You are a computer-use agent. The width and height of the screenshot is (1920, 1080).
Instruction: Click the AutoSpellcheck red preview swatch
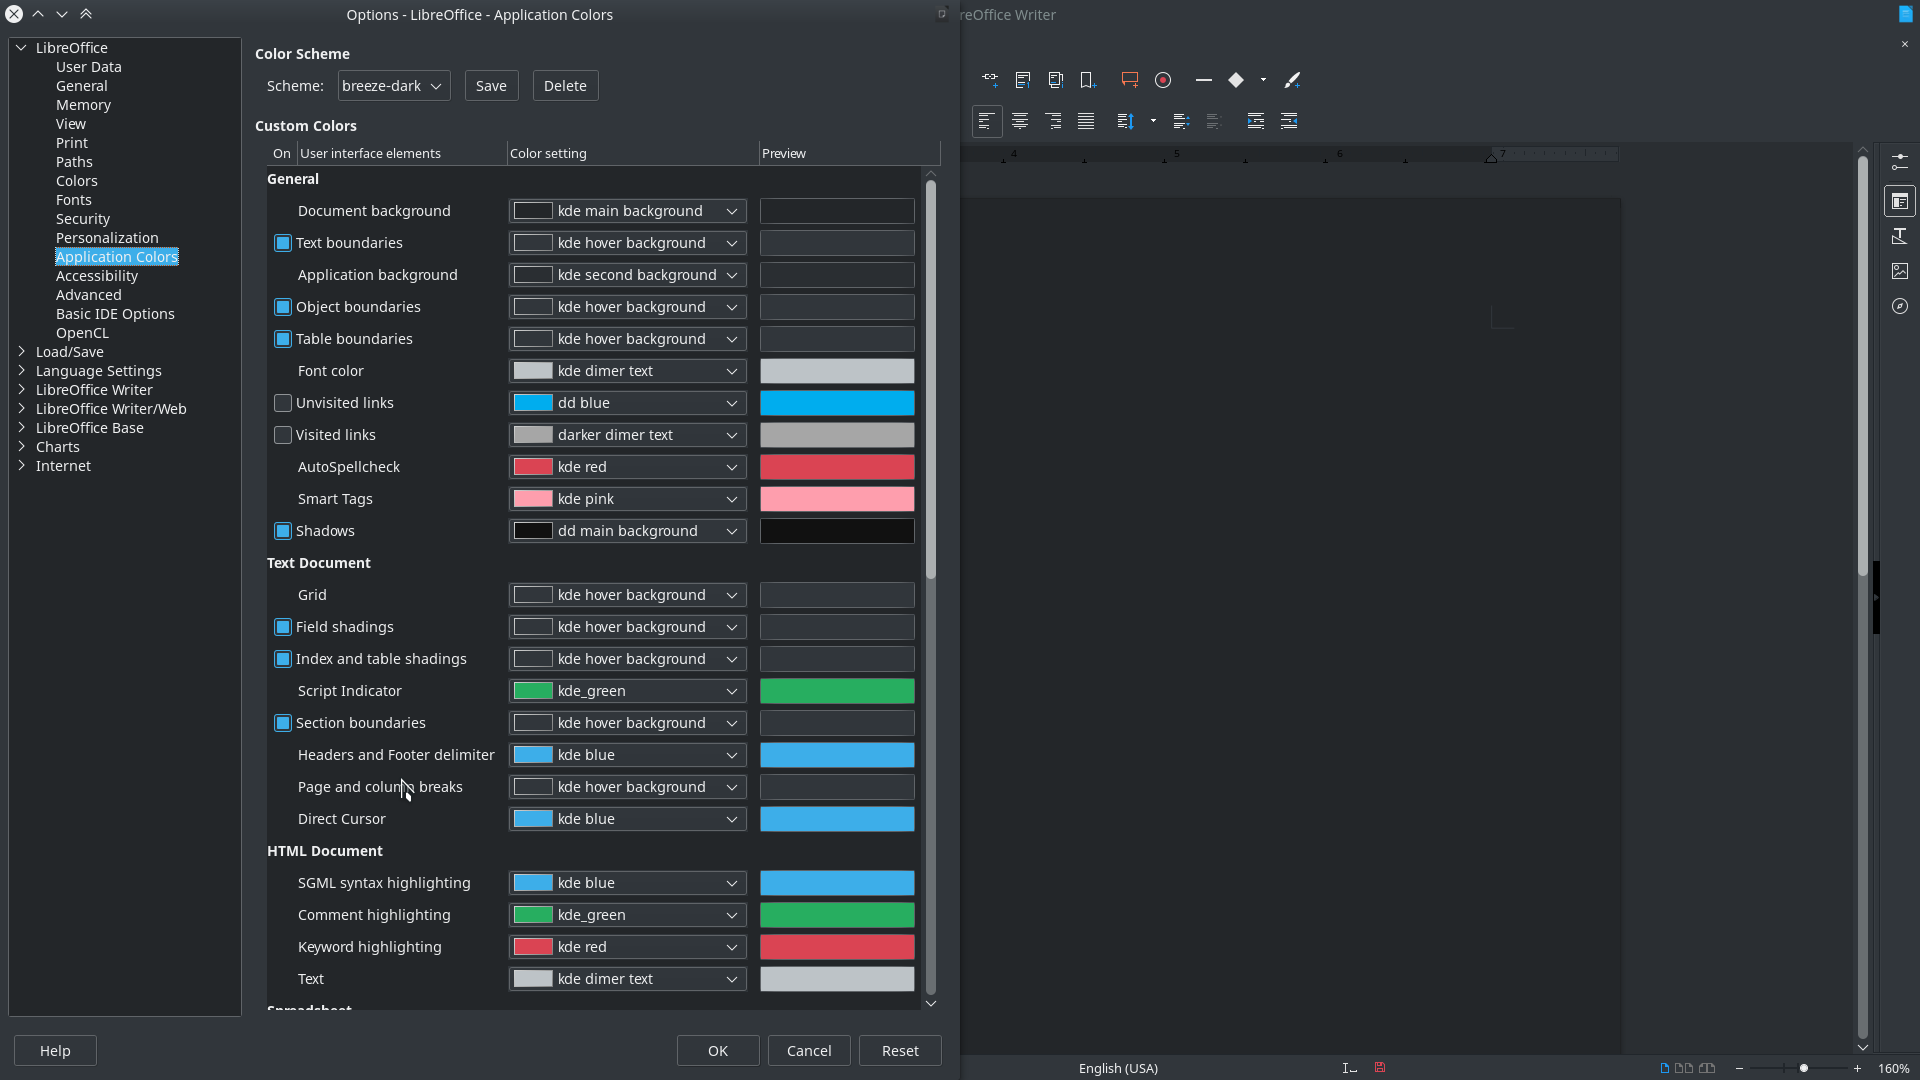tap(837, 467)
